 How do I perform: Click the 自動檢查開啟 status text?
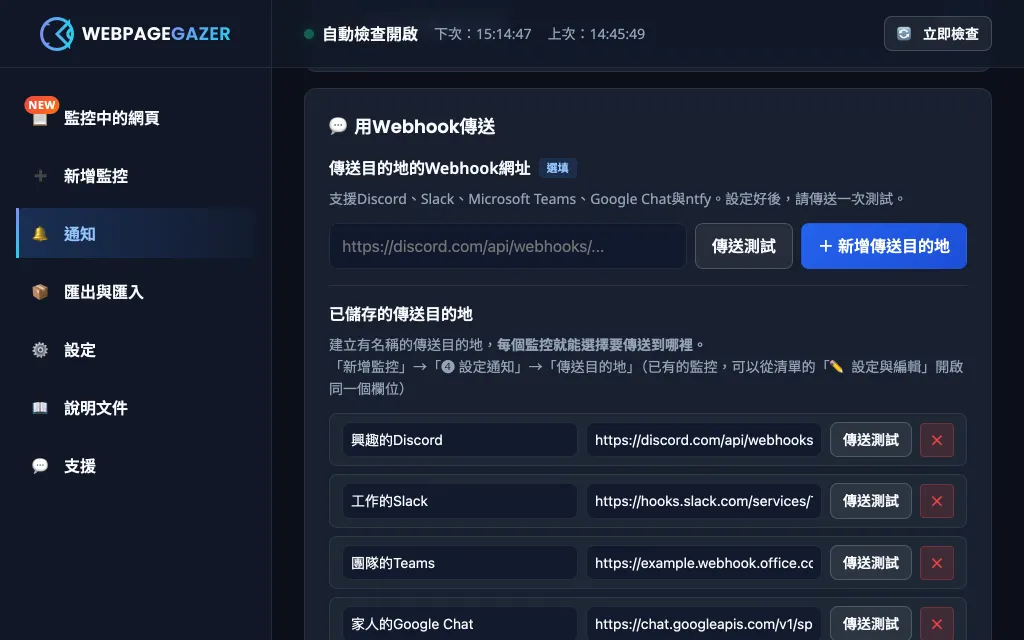pyautogui.click(x=370, y=33)
